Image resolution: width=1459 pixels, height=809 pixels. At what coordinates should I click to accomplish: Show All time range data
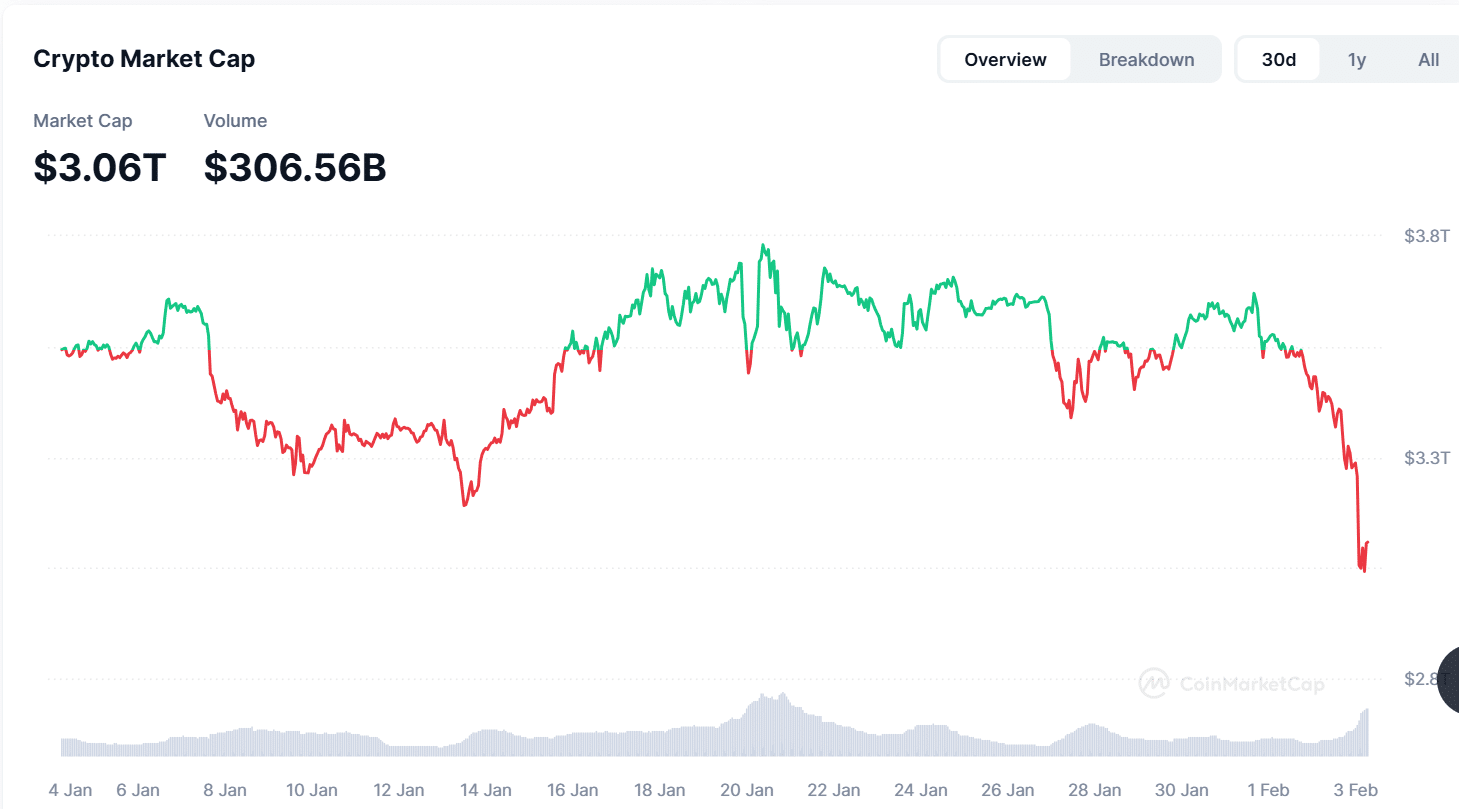point(1428,60)
